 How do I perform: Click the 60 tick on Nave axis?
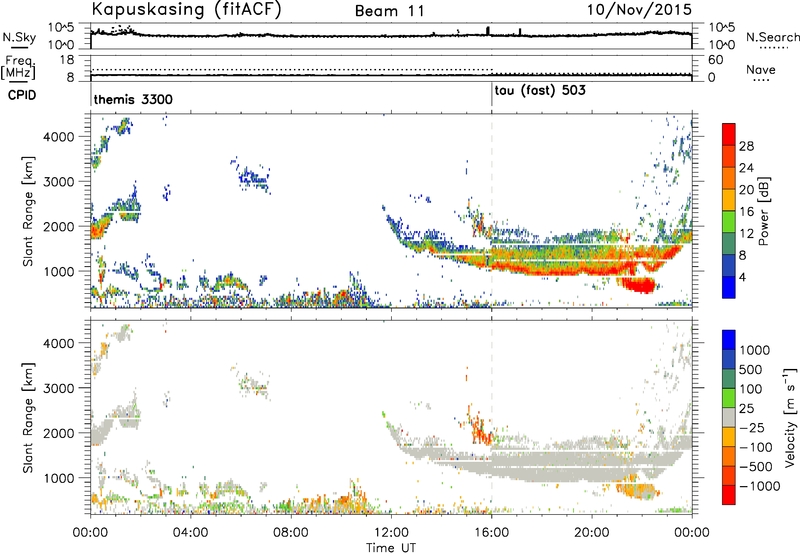(x=715, y=60)
